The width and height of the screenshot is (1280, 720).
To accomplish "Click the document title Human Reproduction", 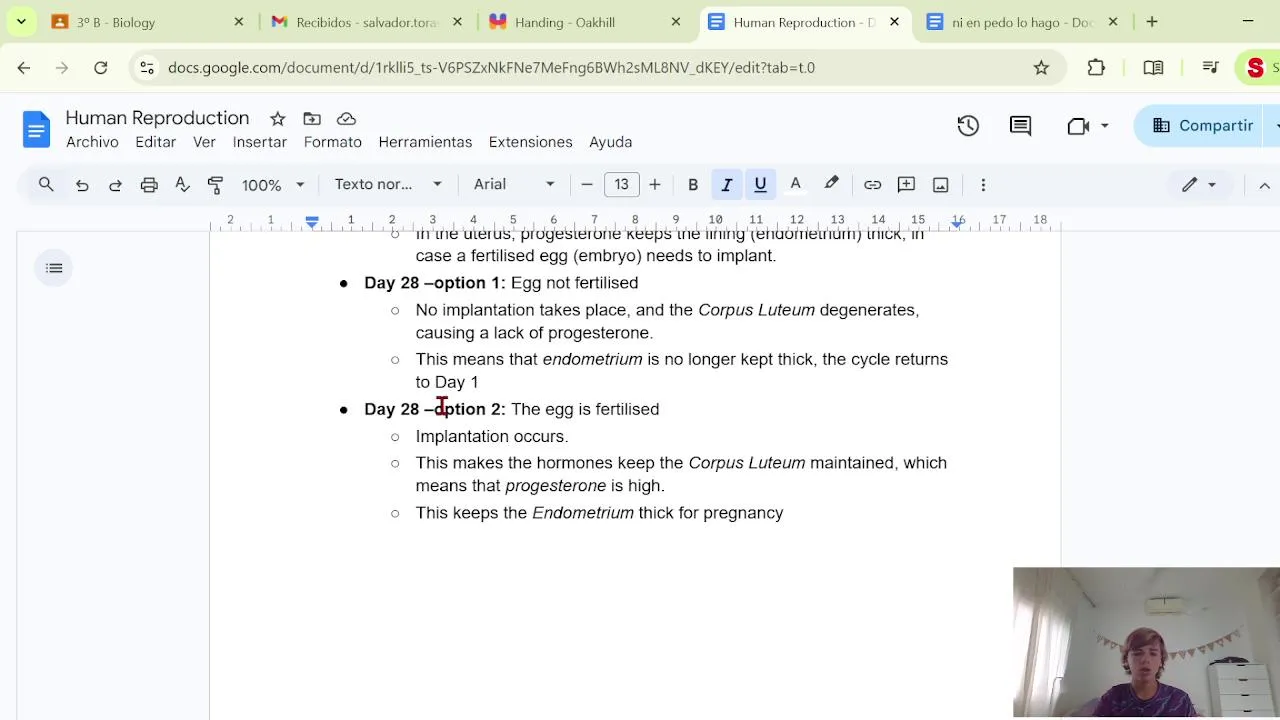I will (157, 118).
